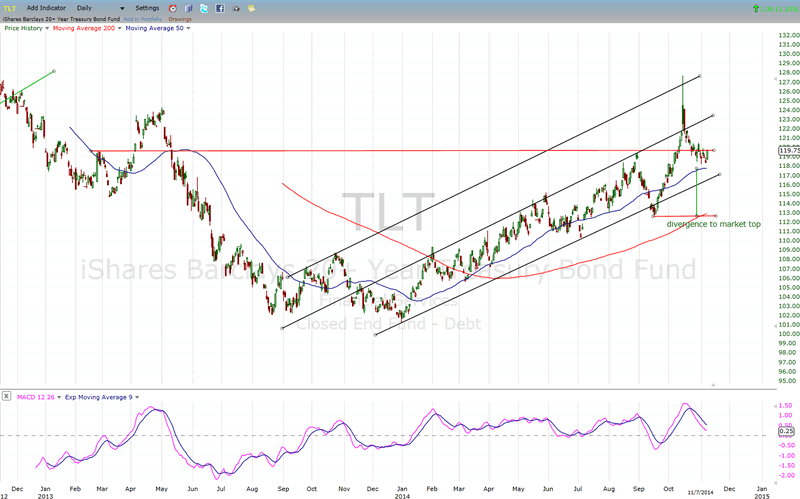Click the Add to Portfolio link
Viewport: 800px width, 499px height.
143,19
